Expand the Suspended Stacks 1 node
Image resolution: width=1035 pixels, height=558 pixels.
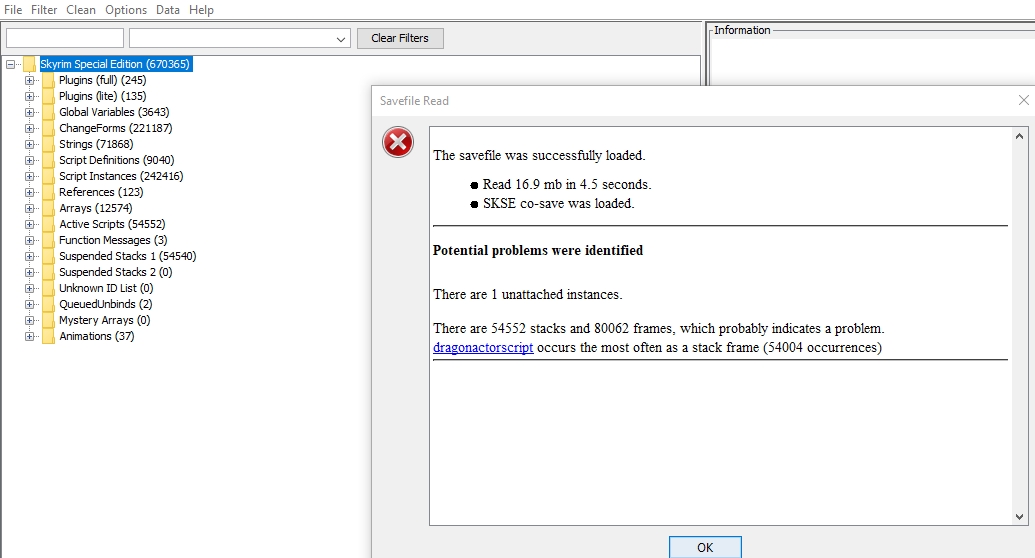pyautogui.click(x=29, y=256)
